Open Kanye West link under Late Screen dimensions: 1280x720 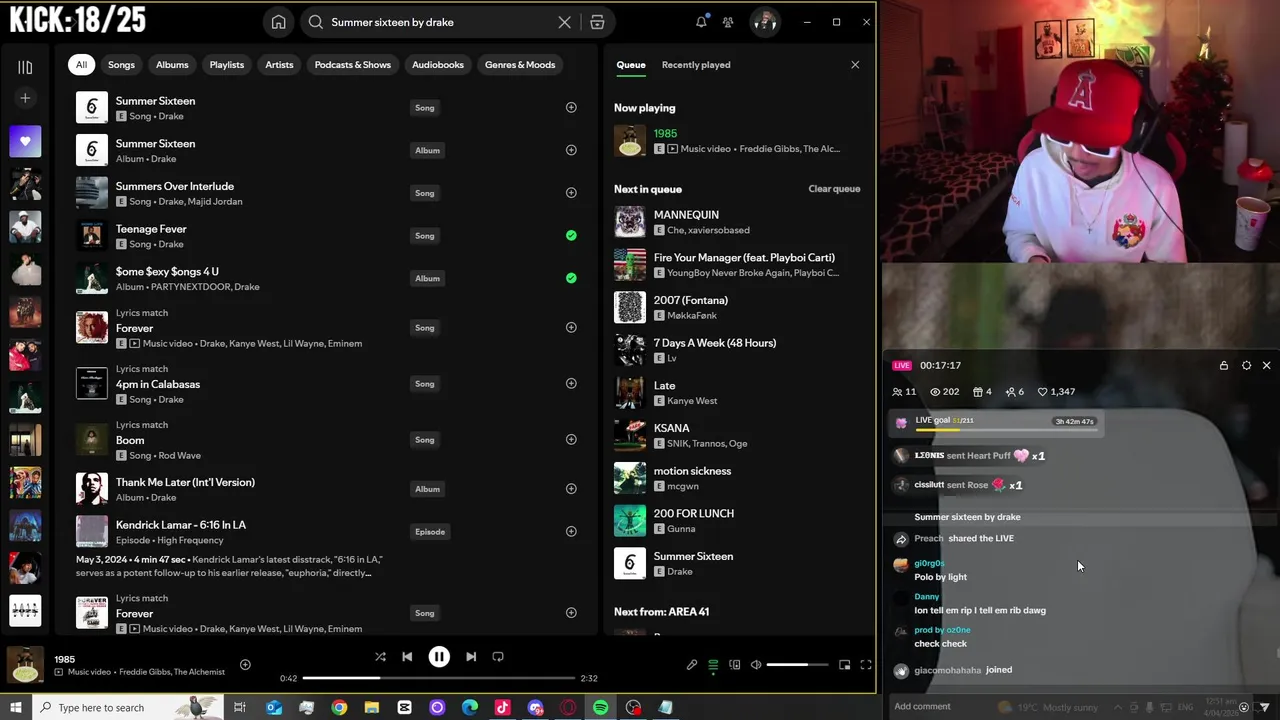click(x=692, y=401)
